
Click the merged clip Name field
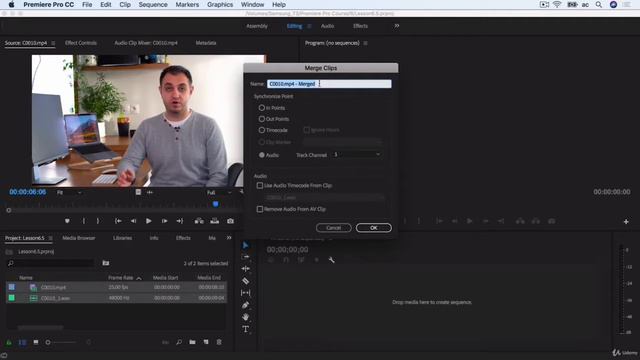329,84
